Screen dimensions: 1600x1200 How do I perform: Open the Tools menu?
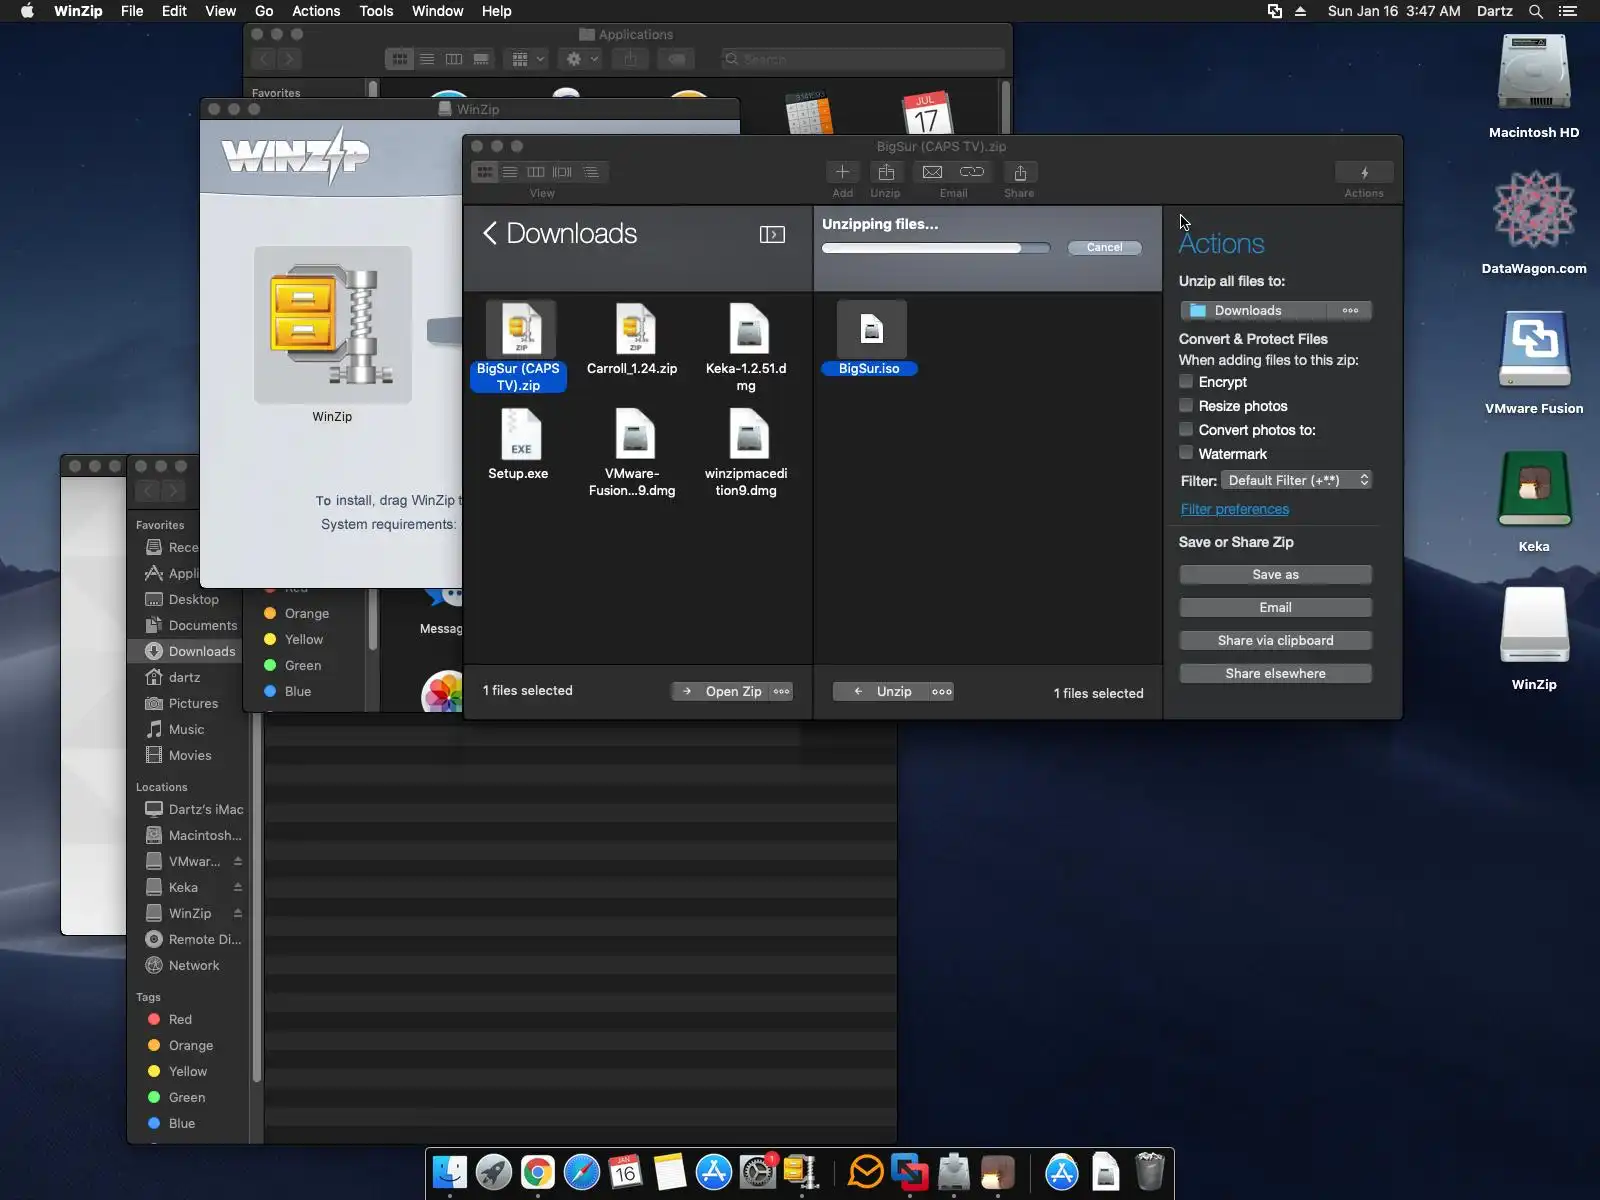pyautogui.click(x=376, y=11)
